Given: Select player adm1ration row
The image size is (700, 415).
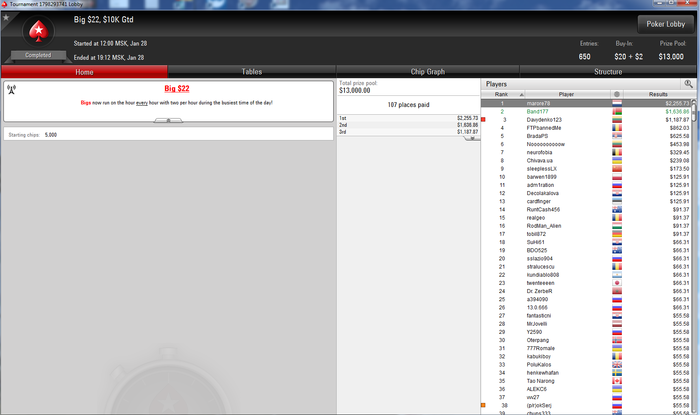Looking at the screenshot, I should [x=586, y=185].
